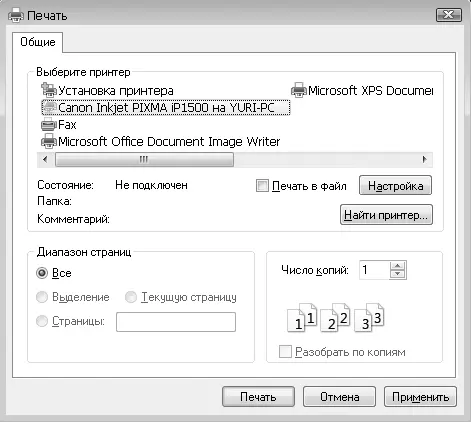This screenshot has width=471, height=422.
Task: Pick Microsoft Office Document Image Writer icon
Action: pos(49,141)
